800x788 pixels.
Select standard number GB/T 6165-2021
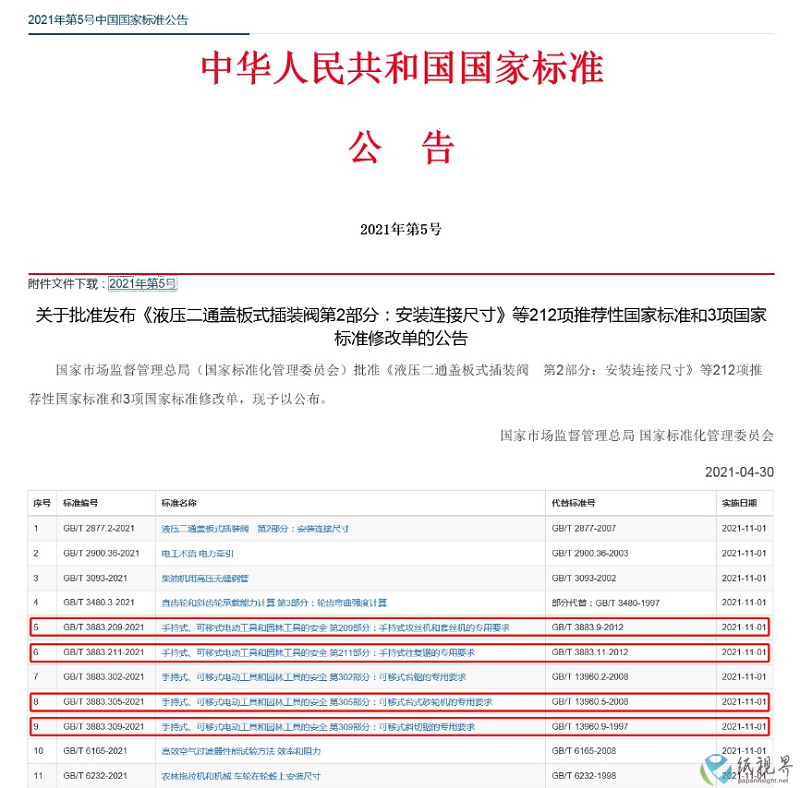click(95, 751)
